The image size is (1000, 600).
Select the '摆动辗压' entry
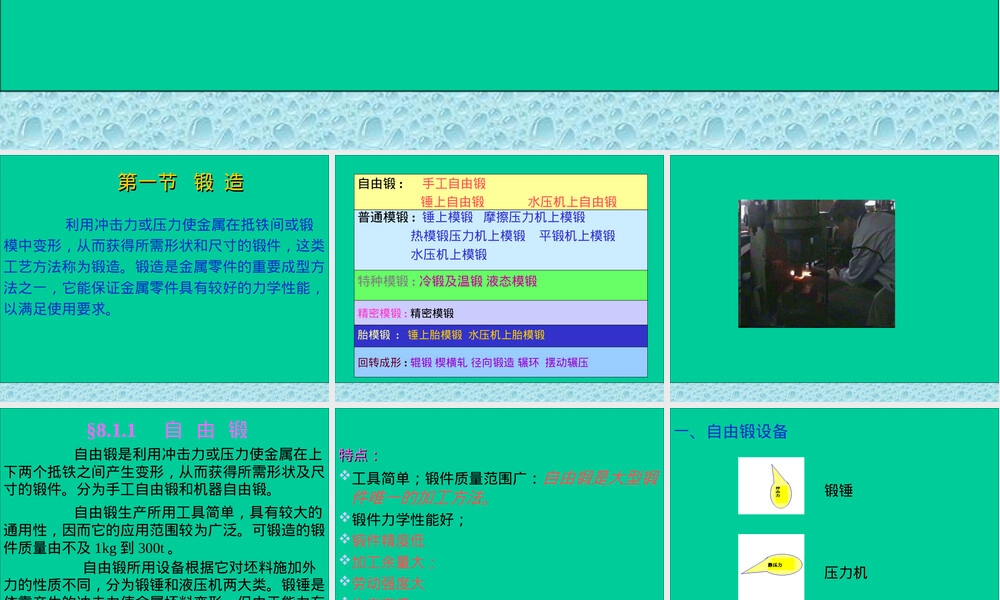point(566,362)
